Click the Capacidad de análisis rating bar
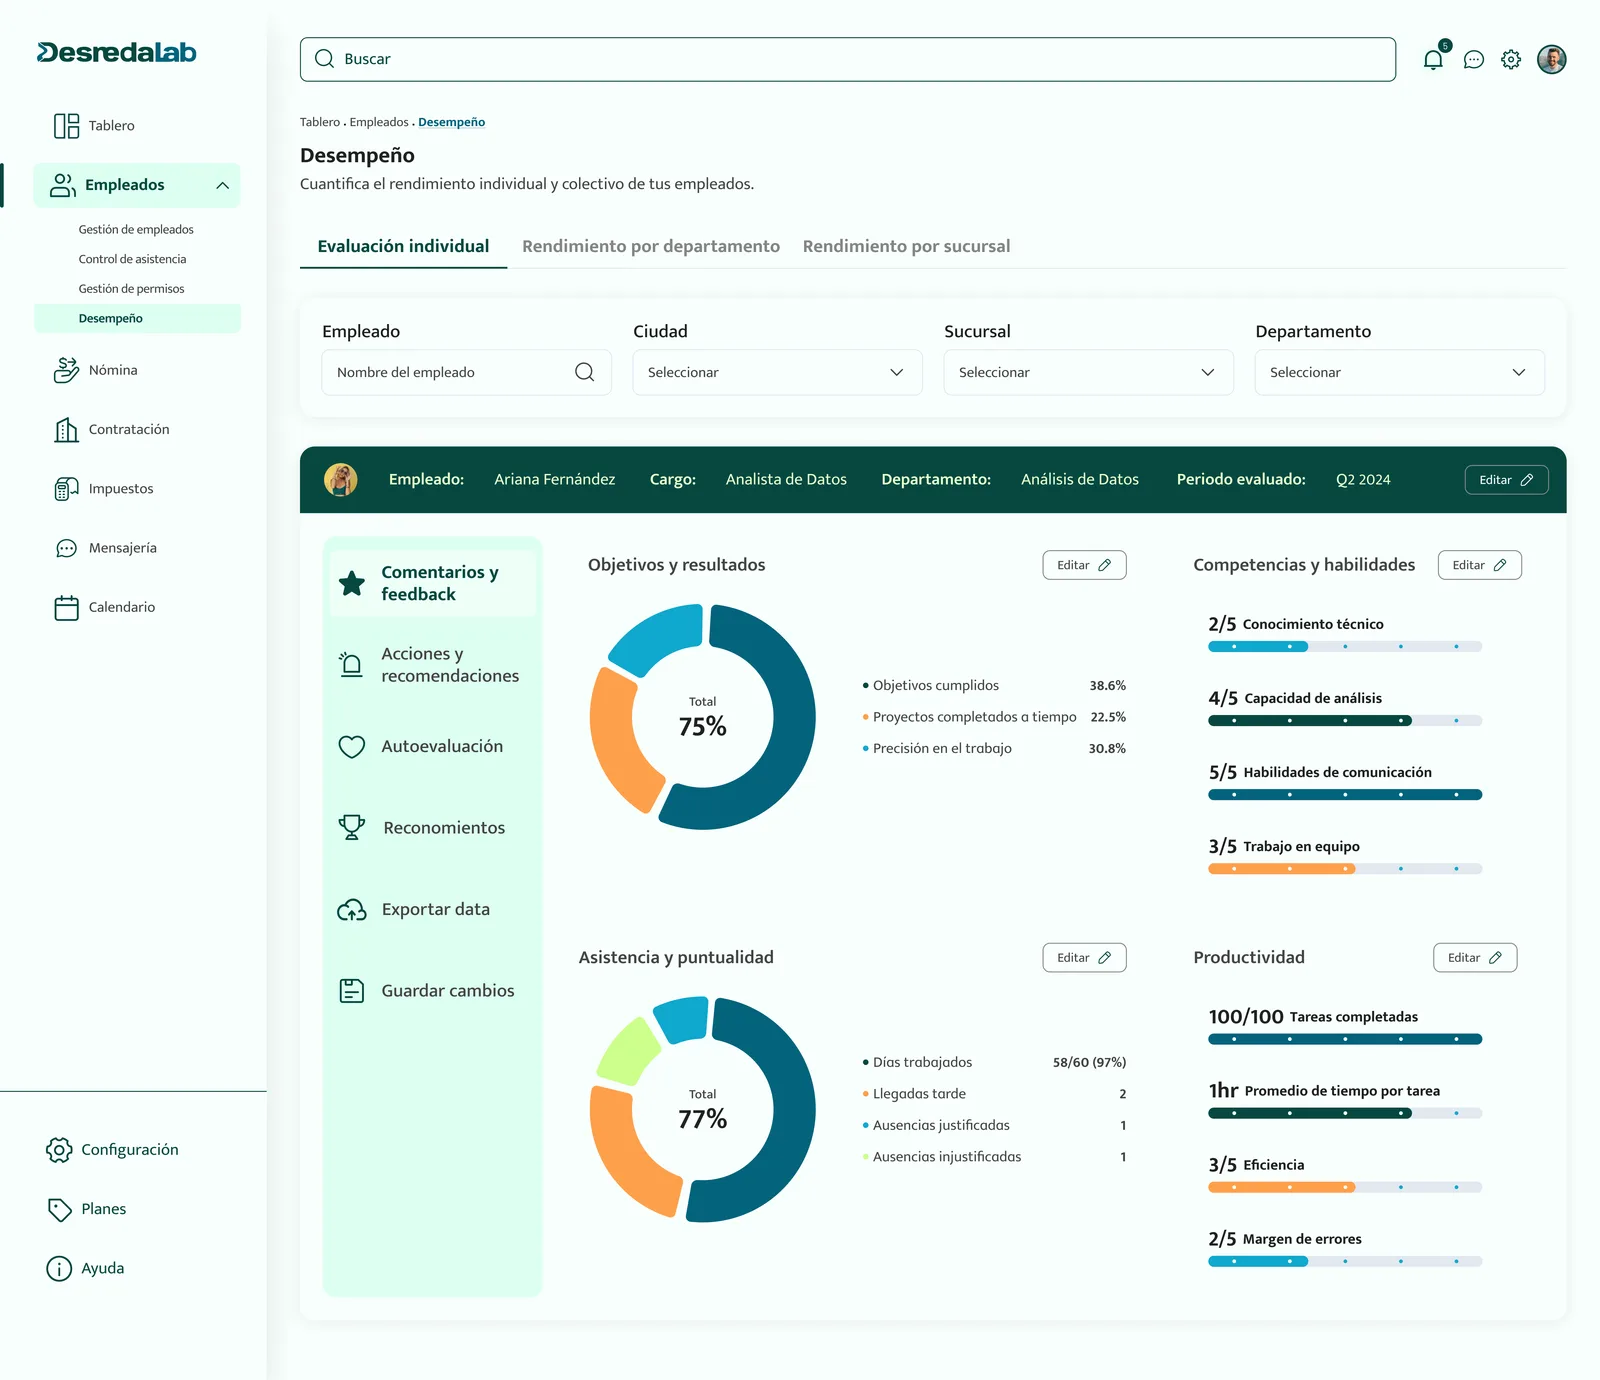 1345,721
